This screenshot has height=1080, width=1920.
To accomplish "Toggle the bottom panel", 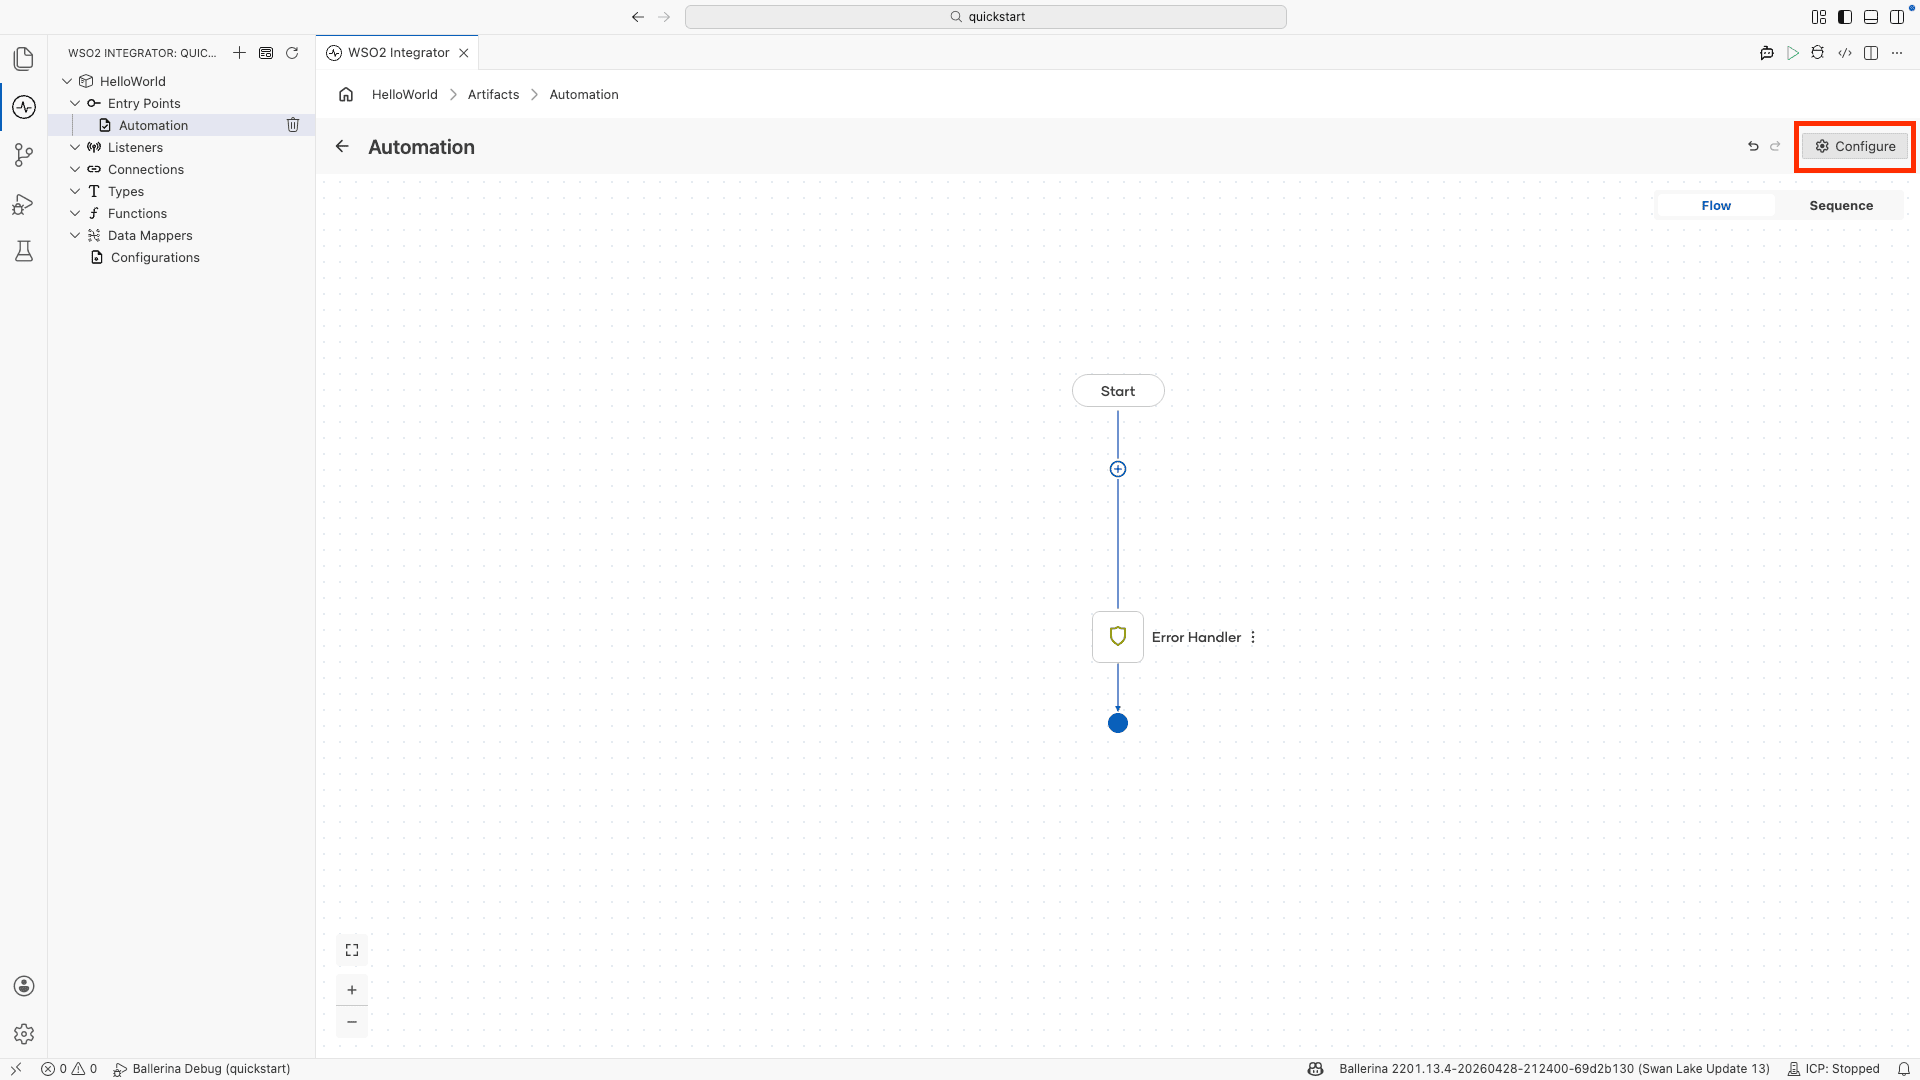I will [1871, 17].
